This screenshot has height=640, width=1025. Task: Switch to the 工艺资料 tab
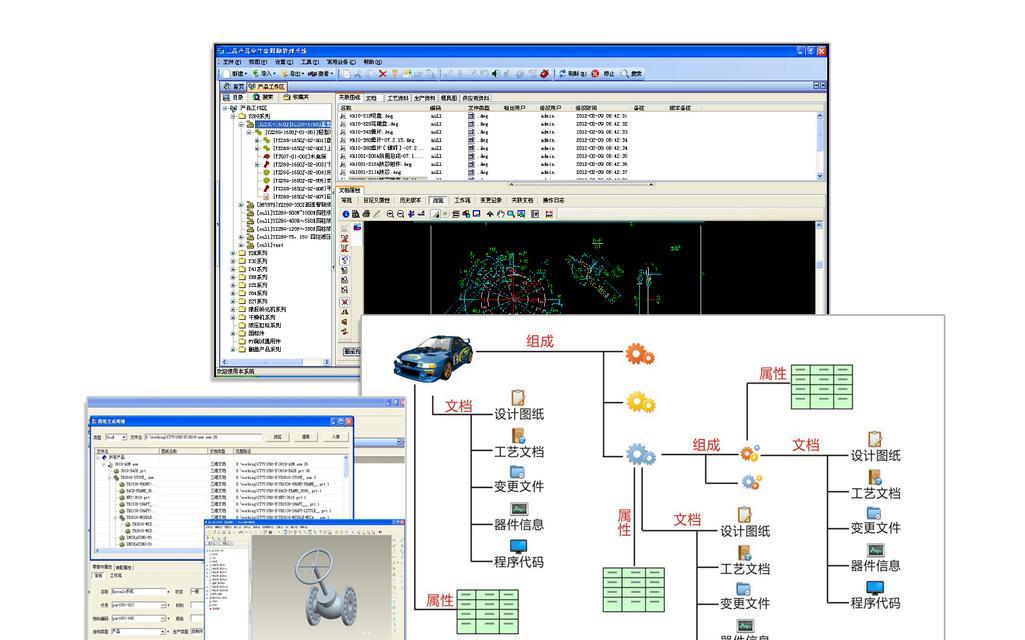coord(397,98)
